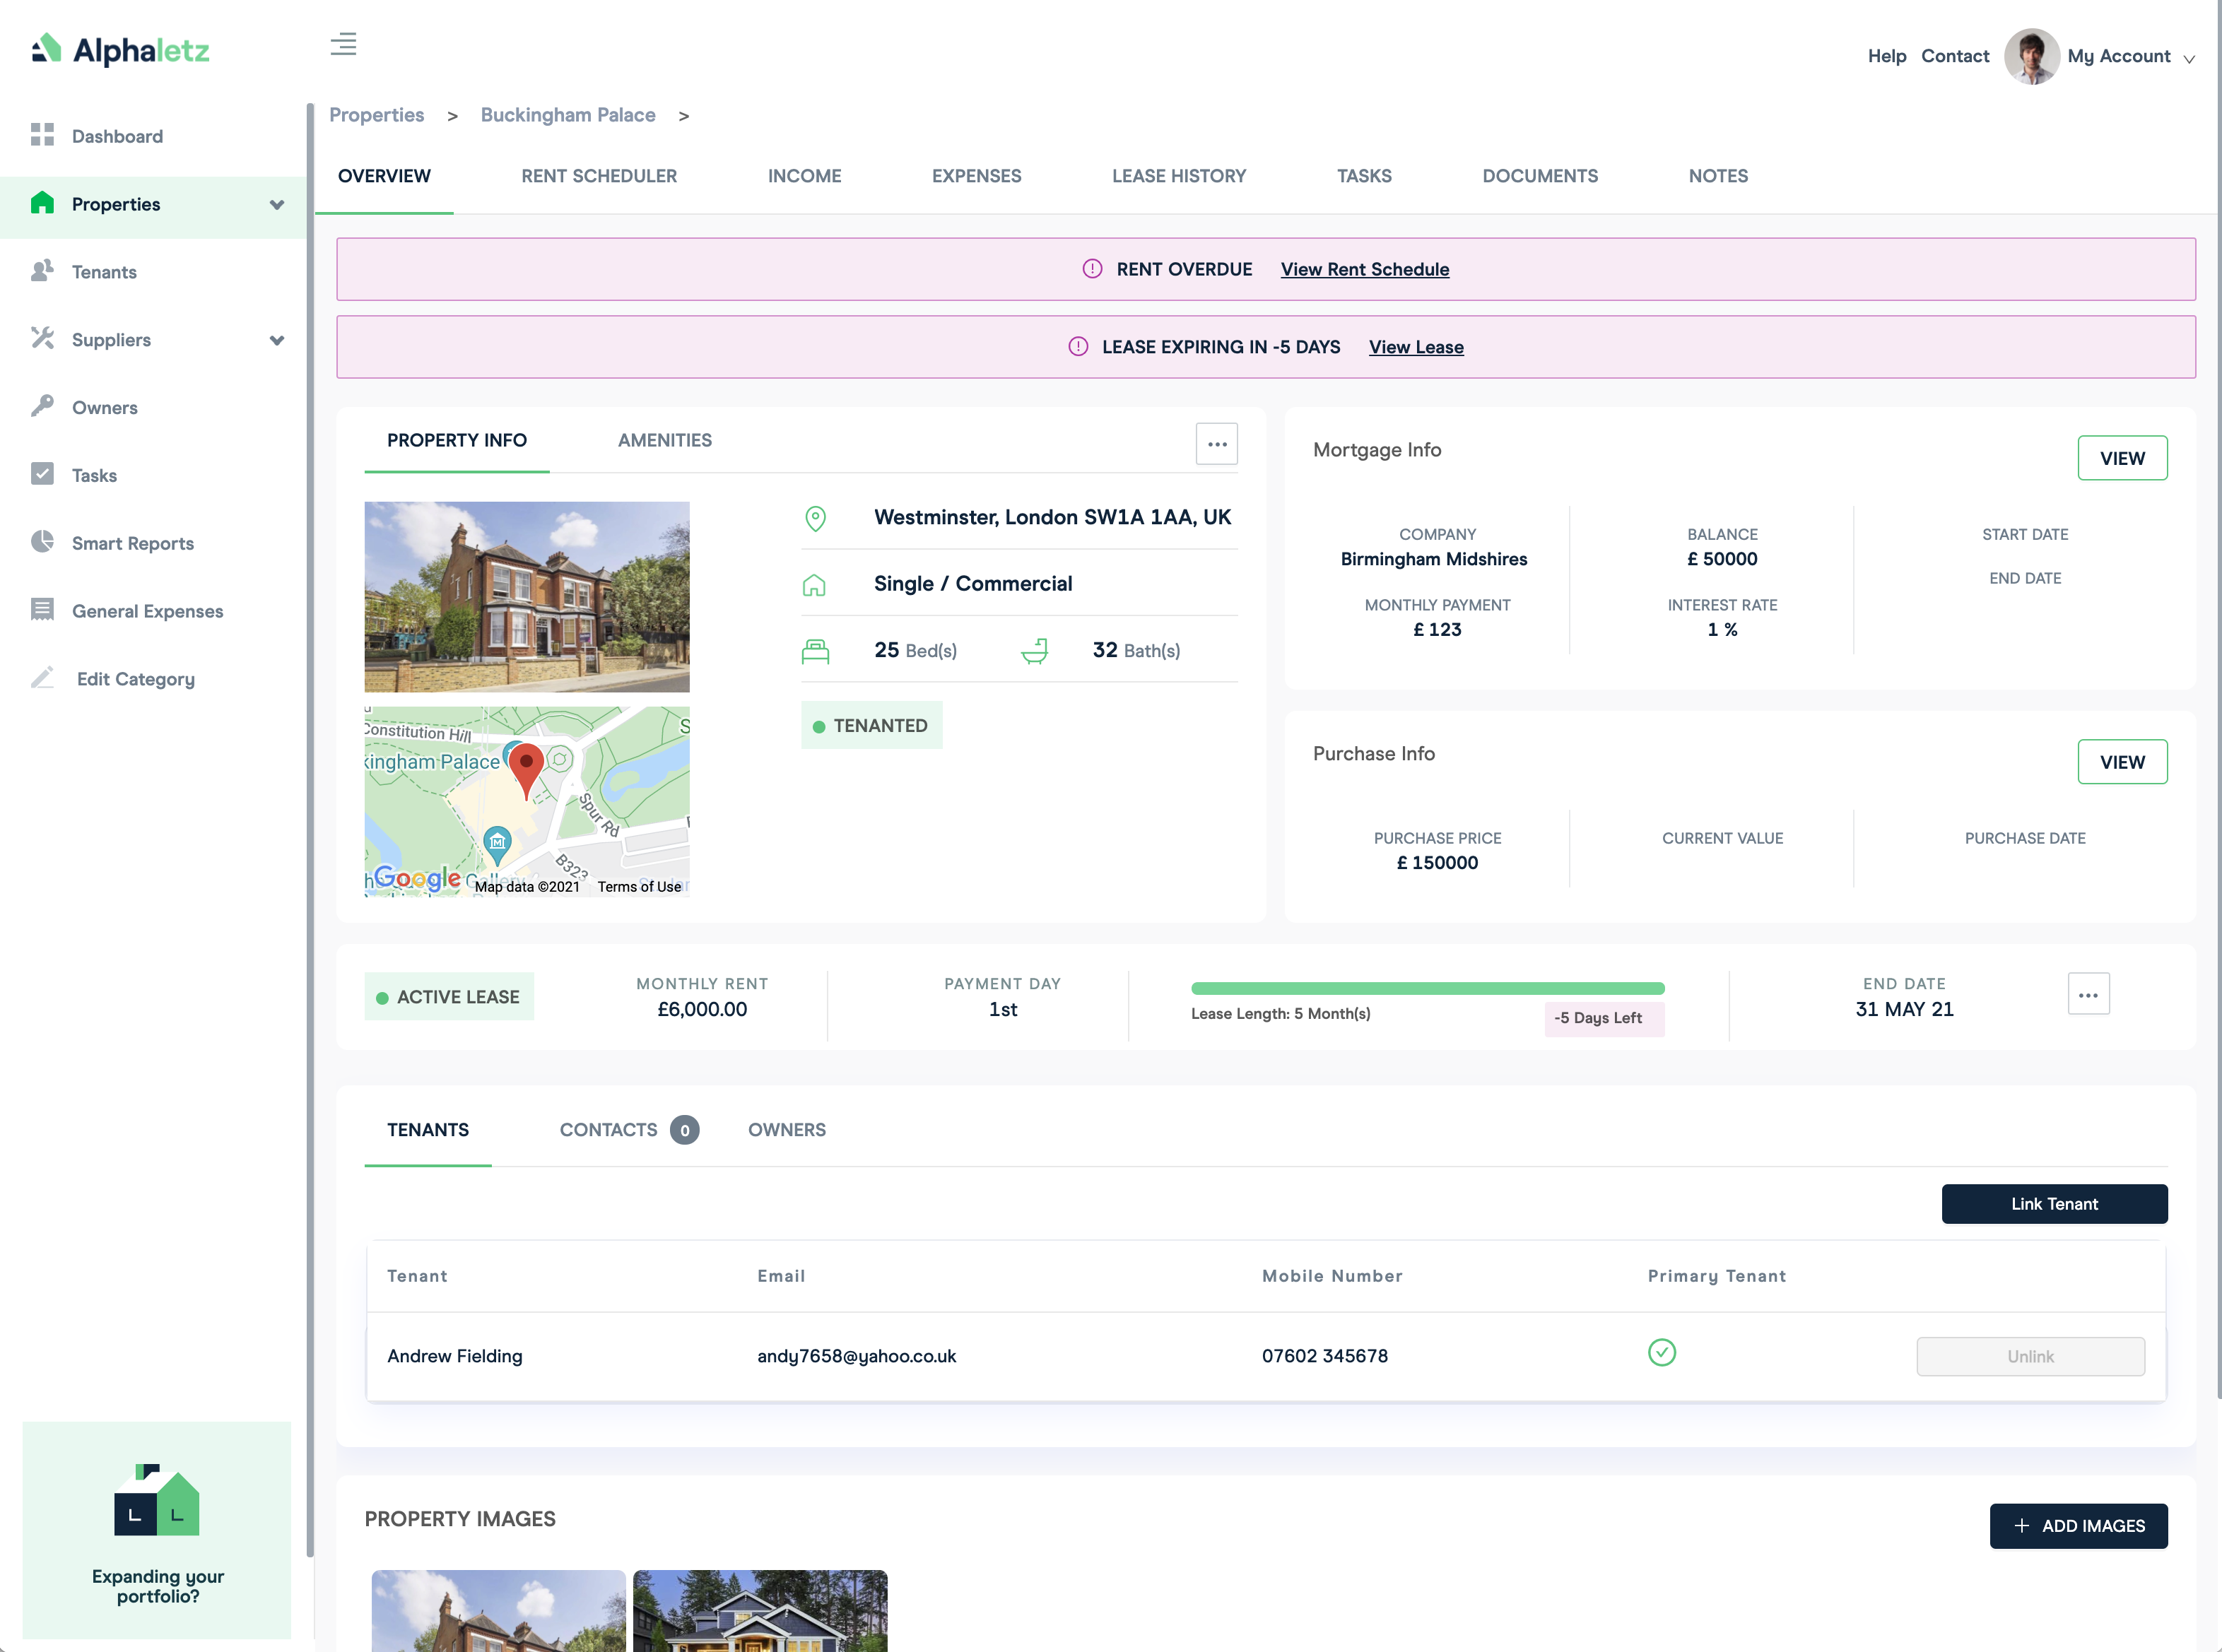
Task: Toggle Andrew Fielding primary tenant checkmark
Action: (1661, 1353)
